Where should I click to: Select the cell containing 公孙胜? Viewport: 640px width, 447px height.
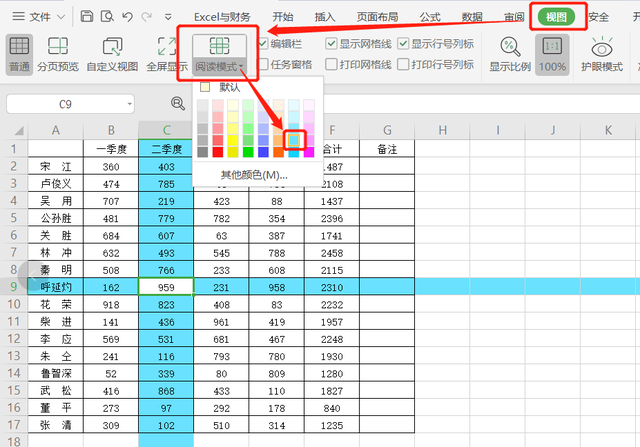pyautogui.click(x=56, y=218)
